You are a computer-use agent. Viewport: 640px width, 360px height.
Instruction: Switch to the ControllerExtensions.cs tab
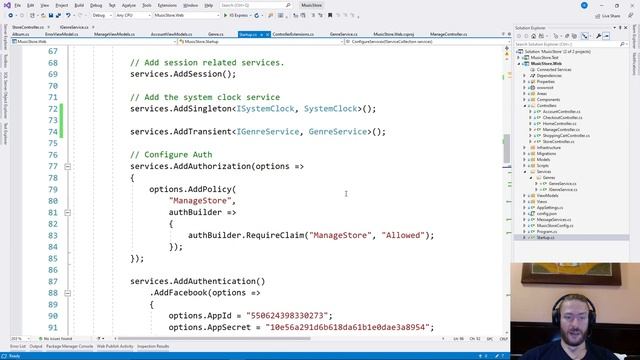tap(293, 34)
